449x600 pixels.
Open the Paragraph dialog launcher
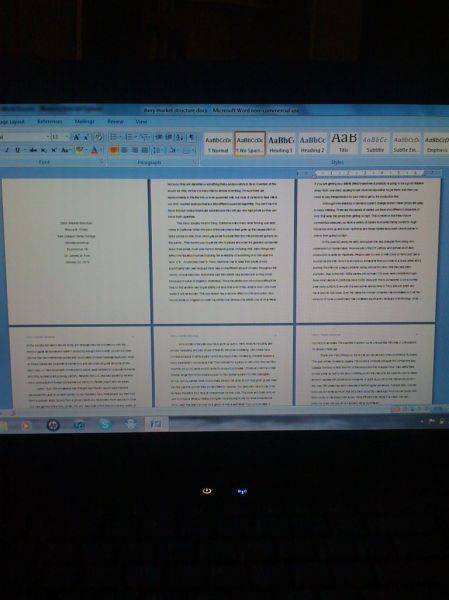point(195,163)
